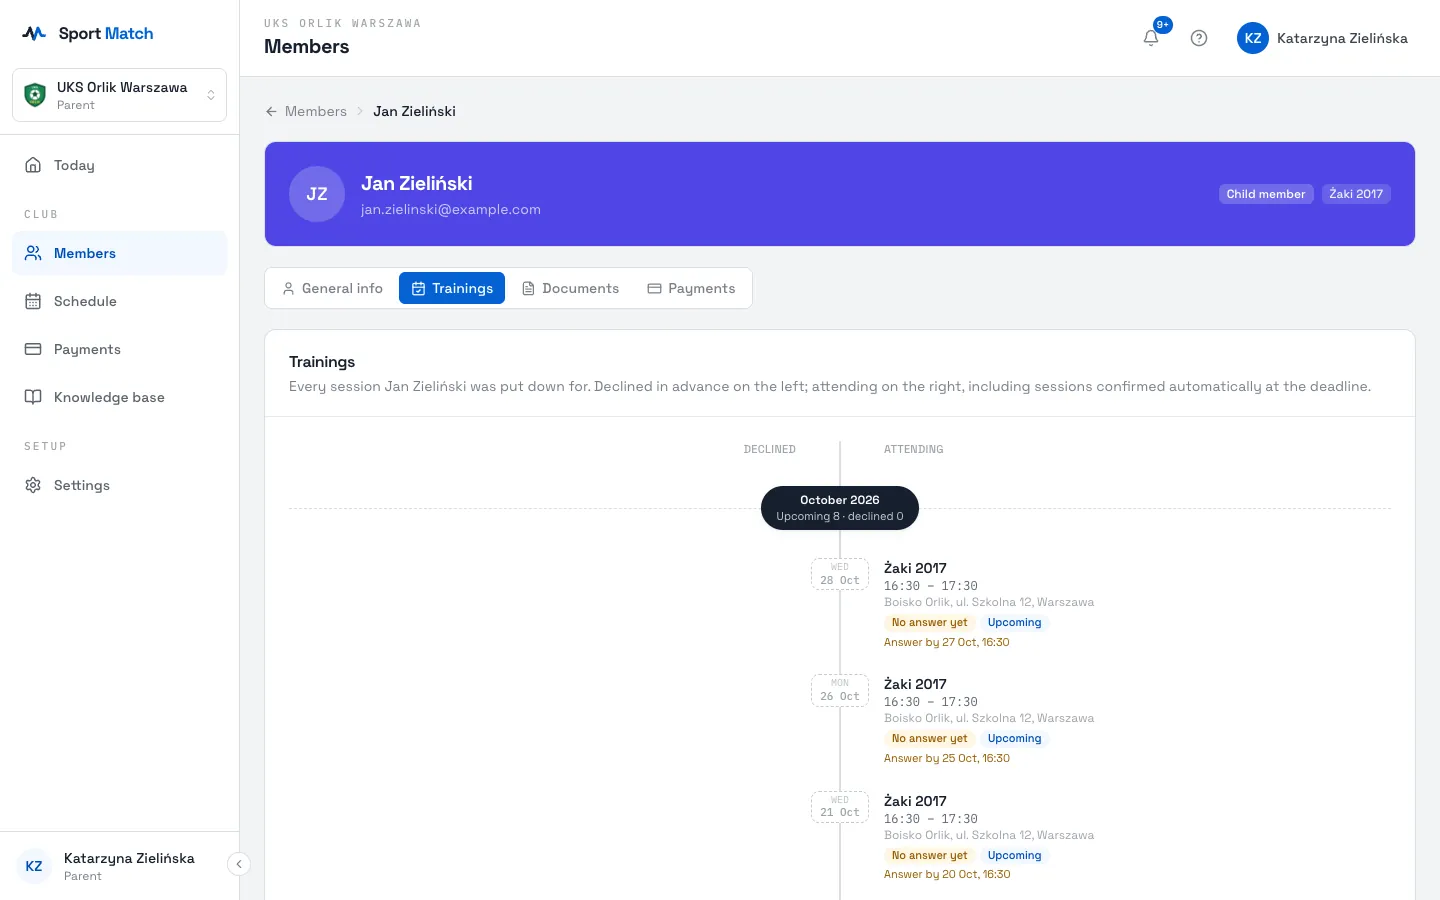Open Schedule in the sidebar
This screenshot has height=900, width=1440.
click(119, 301)
